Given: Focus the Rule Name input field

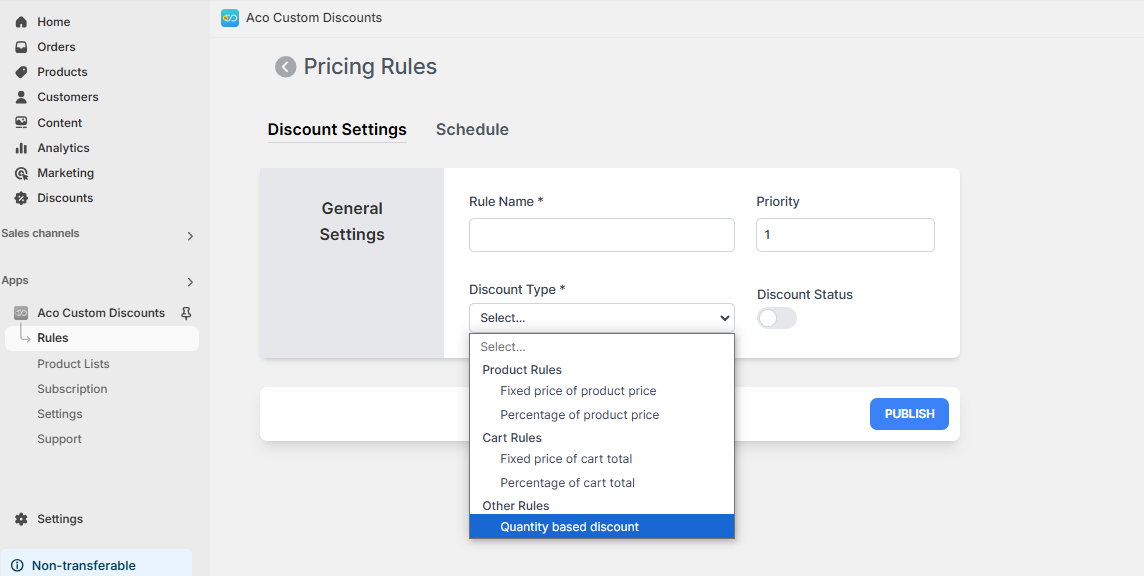Looking at the screenshot, I should [x=602, y=235].
